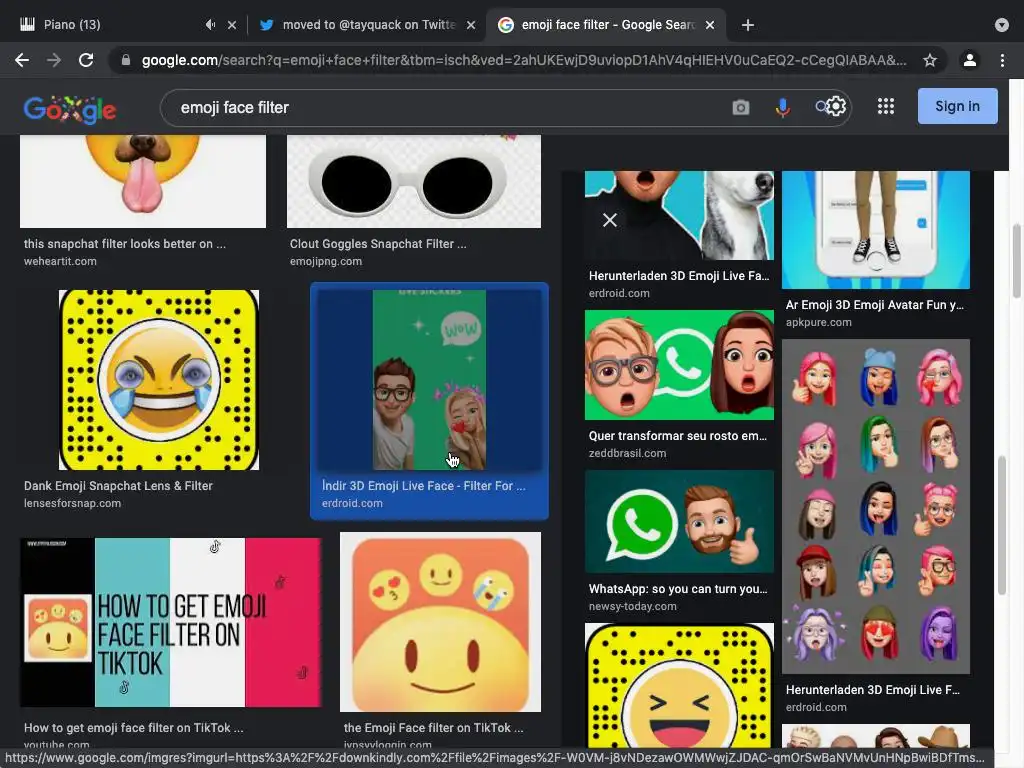The image size is (1024, 768).
Task: Click the newsy-today.com source link
Action: (633, 607)
